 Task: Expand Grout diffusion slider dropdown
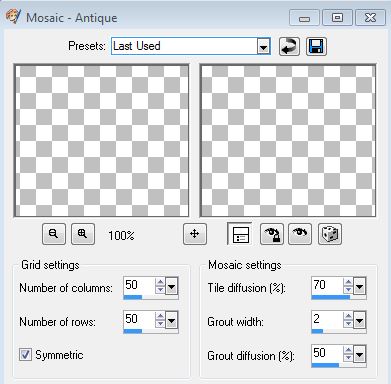click(359, 354)
